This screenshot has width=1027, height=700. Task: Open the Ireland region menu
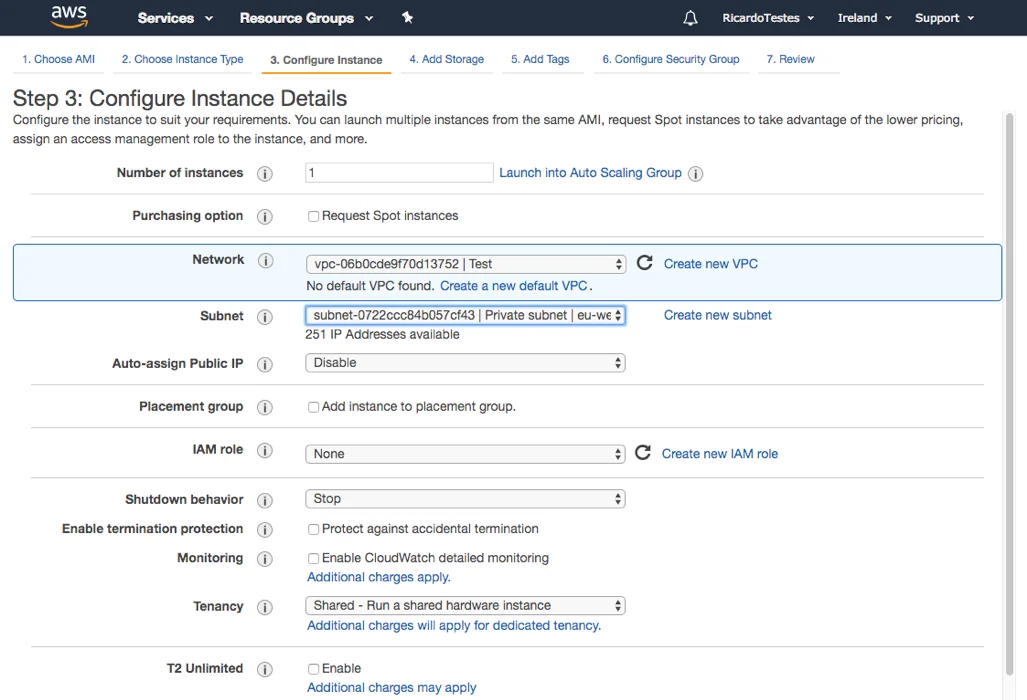[x=864, y=18]
